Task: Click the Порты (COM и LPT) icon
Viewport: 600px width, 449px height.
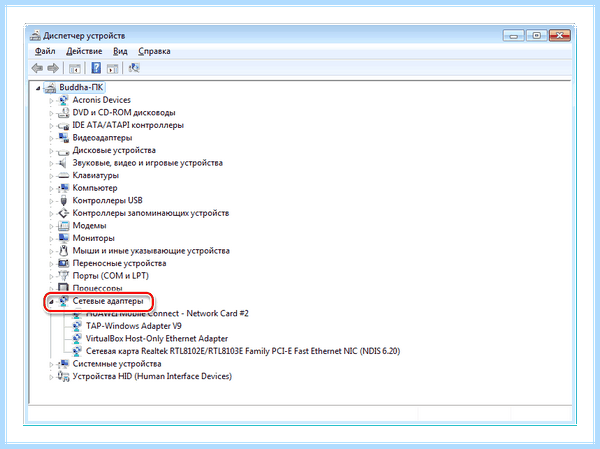Action: point(63,276)
